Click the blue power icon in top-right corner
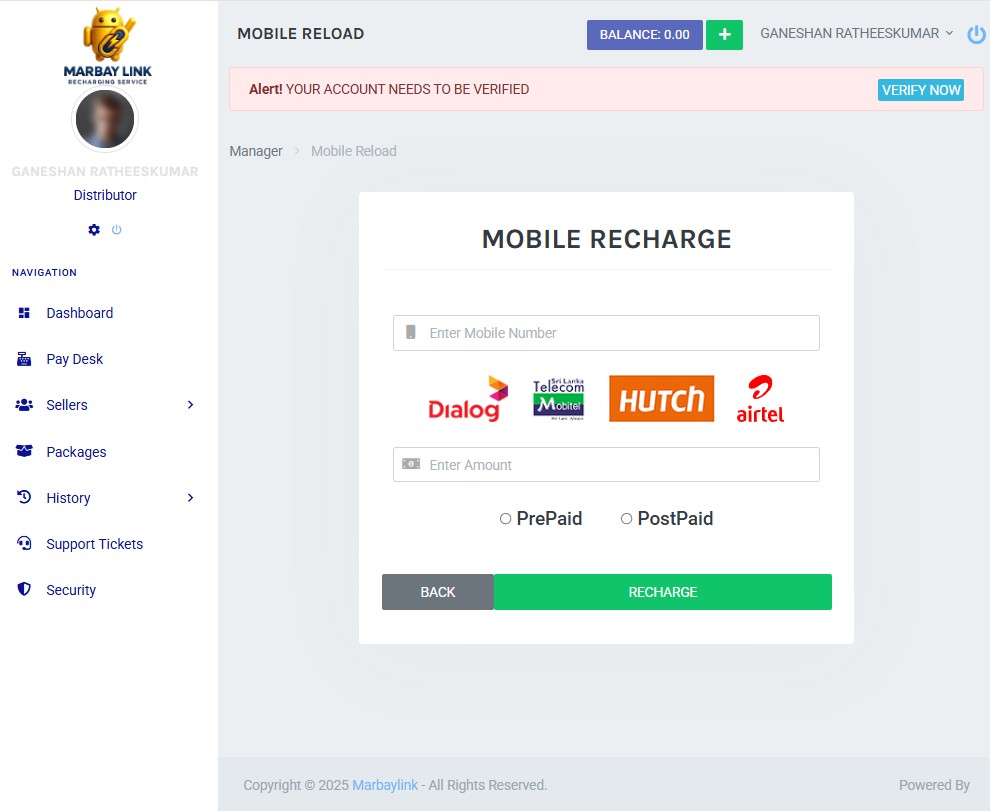 click(x=976, y=35)
